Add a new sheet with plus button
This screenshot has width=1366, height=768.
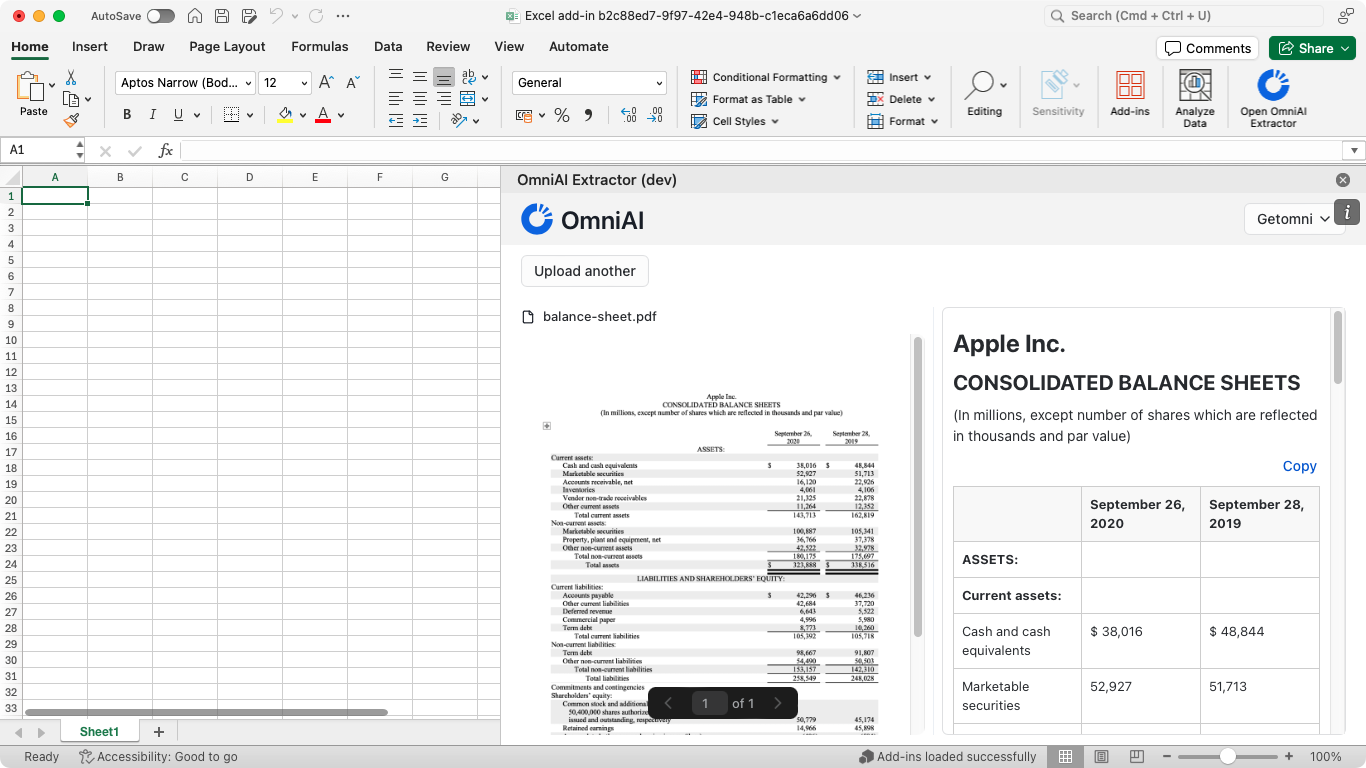click(x=158, y=732)
